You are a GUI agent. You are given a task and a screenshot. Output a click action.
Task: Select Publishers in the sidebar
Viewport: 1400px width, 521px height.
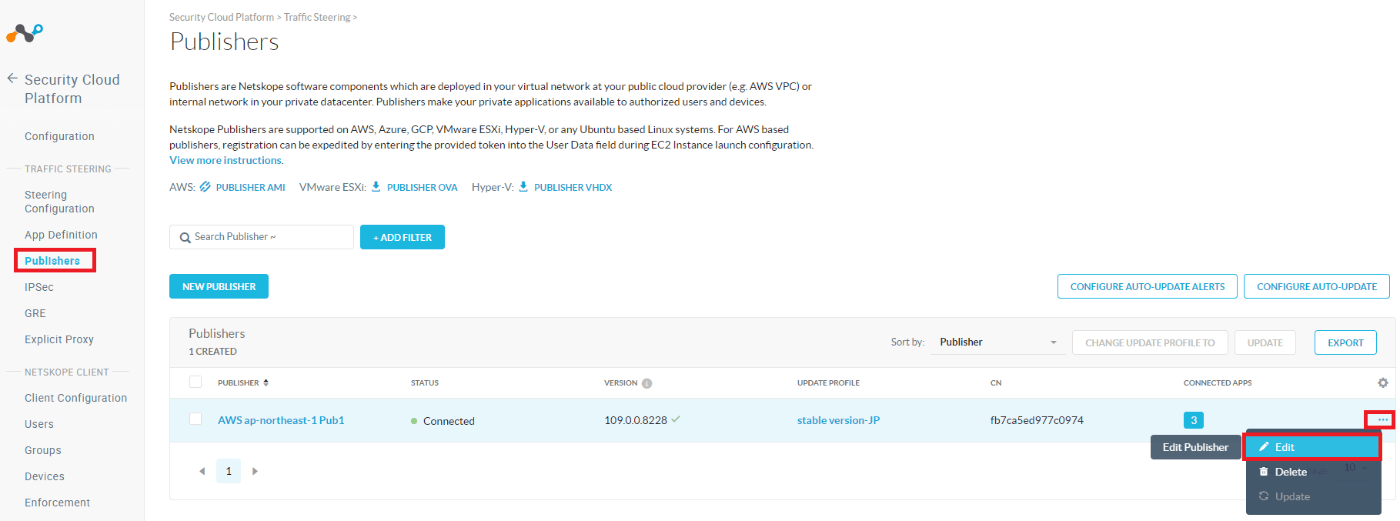52,261
